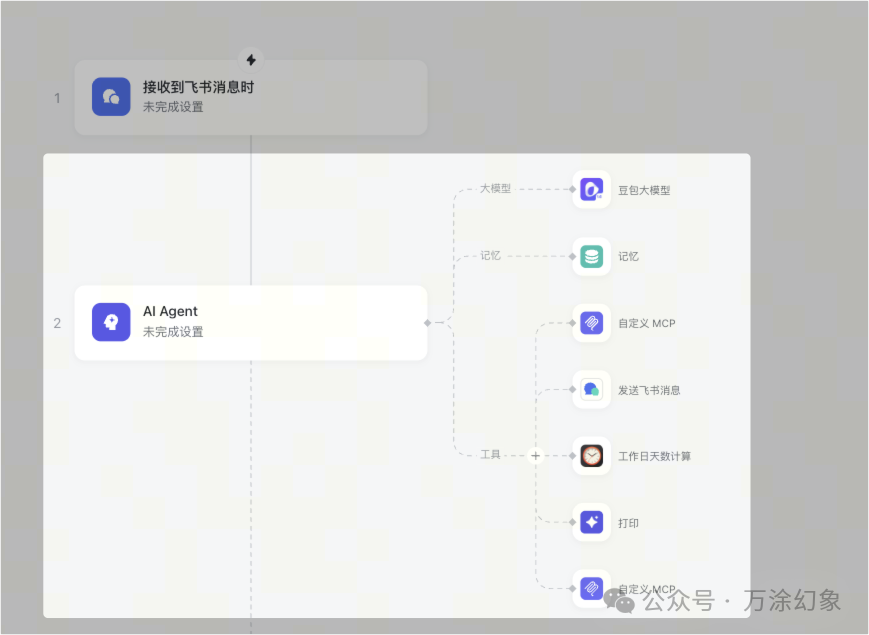Click the plus button on the 工具 branch

(535, 455)
